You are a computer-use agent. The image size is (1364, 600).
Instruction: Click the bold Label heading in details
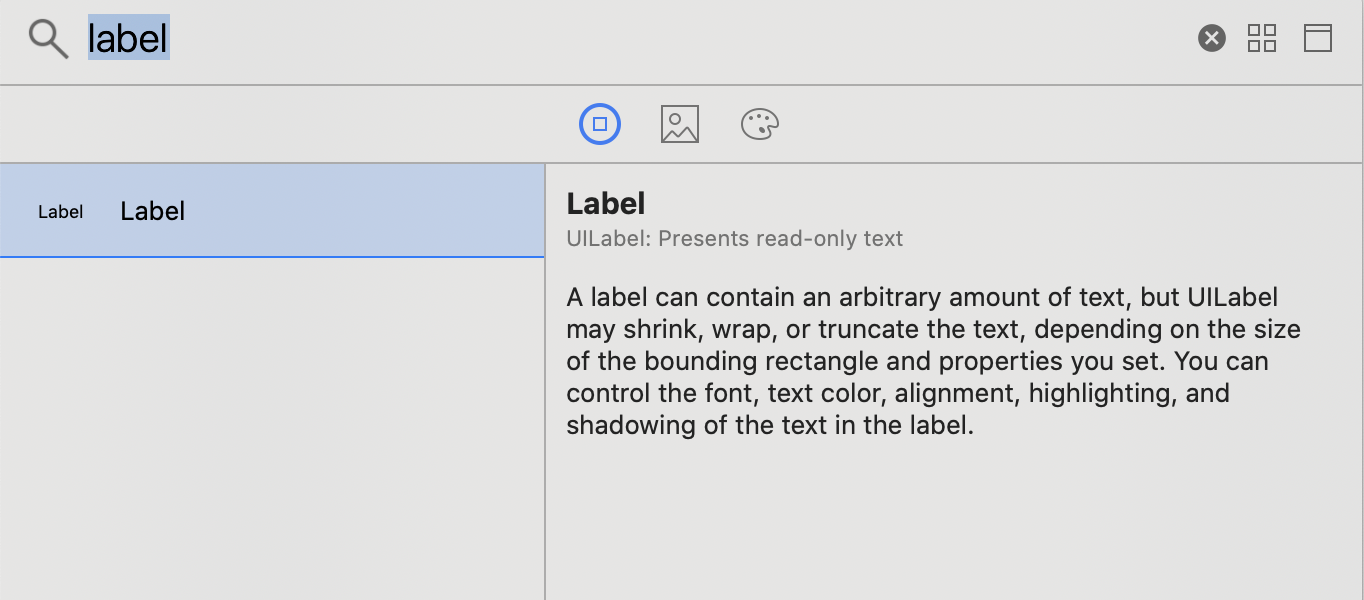click(606, 204)
